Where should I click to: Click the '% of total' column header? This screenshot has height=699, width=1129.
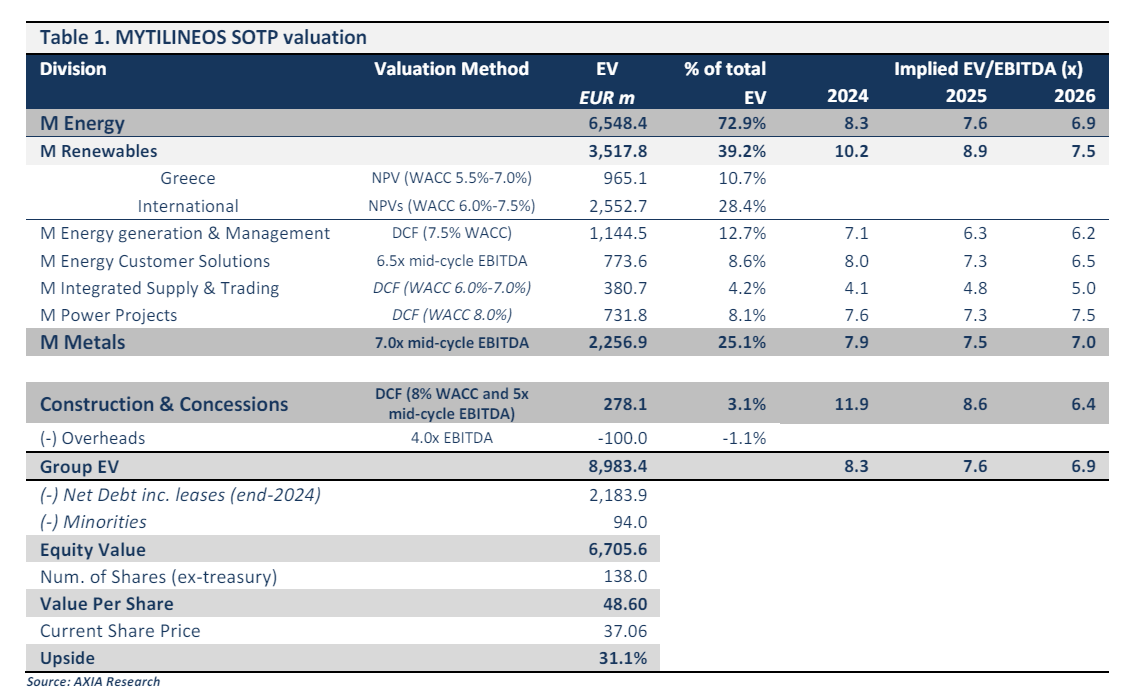point(725,69)
